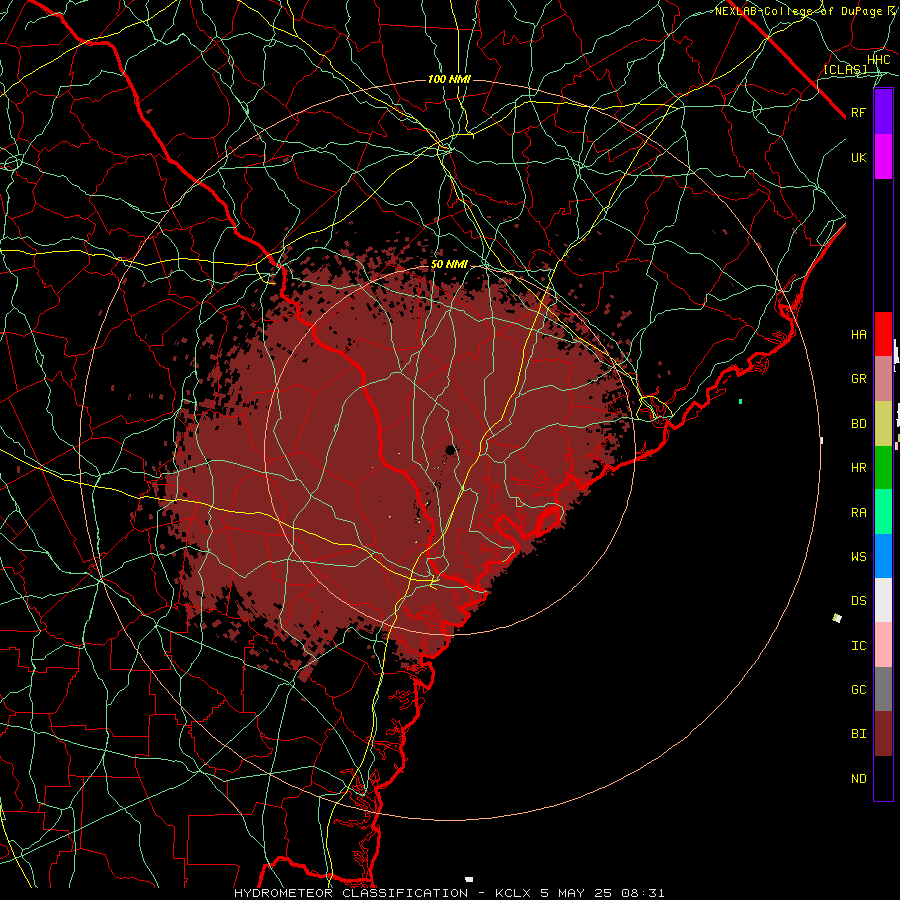900x900 pixels.
Task: Click the black radar site hole in the echo
Action: click(451, 449)
